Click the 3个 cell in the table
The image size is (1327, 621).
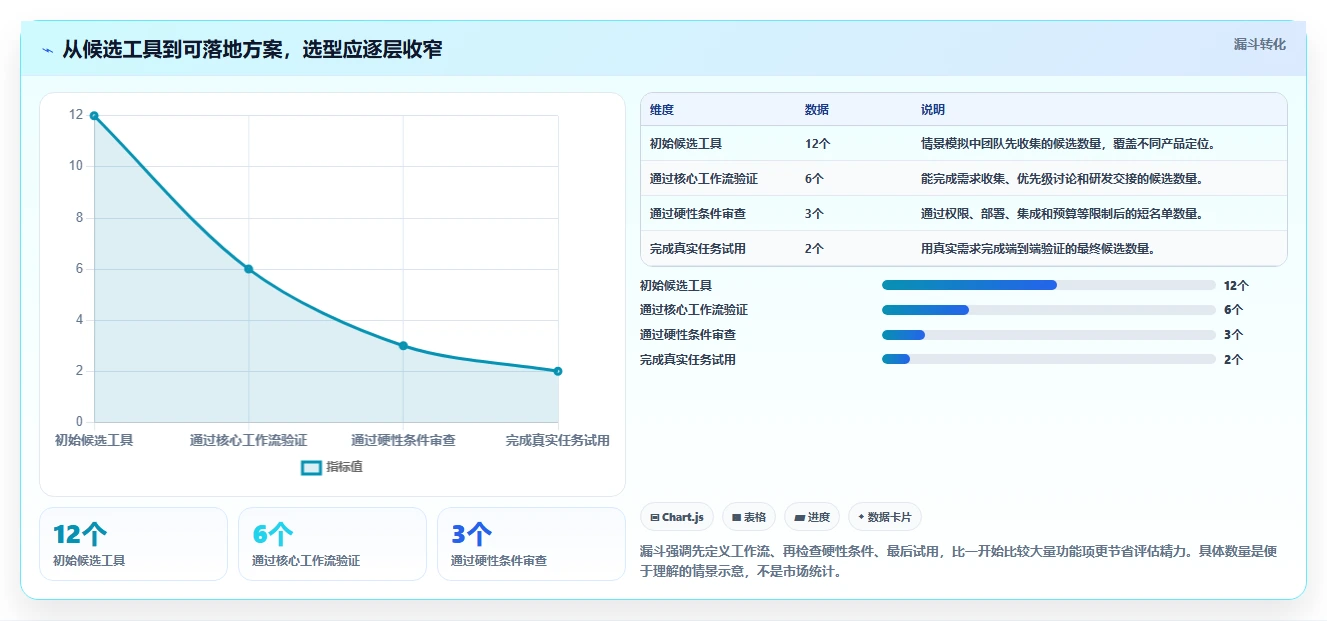[815, 214]
